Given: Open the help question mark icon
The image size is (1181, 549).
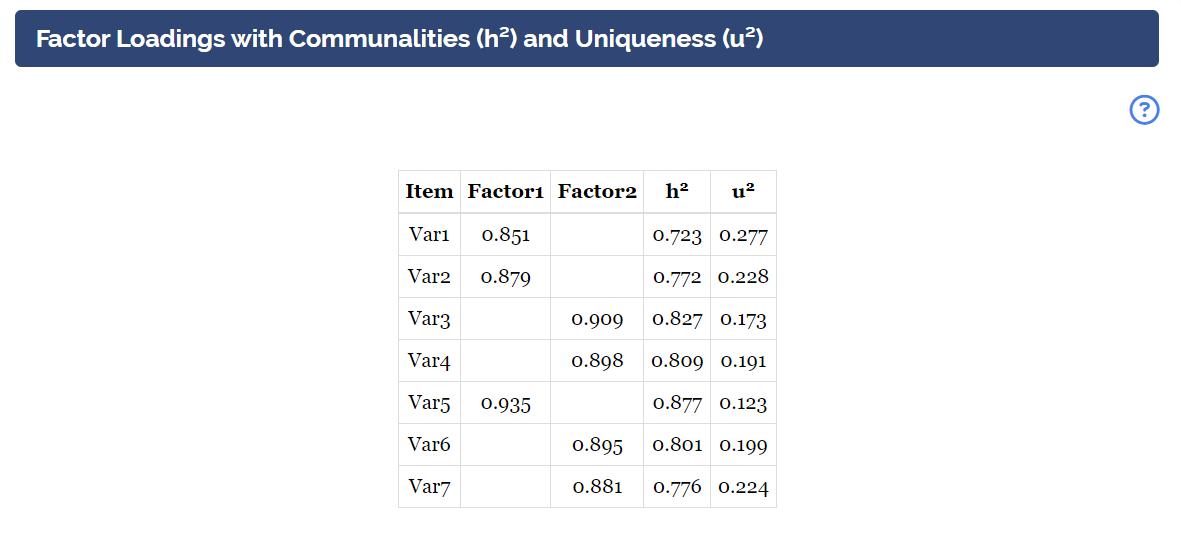Looking at the screenshot, I should [x=1144, y=110].
